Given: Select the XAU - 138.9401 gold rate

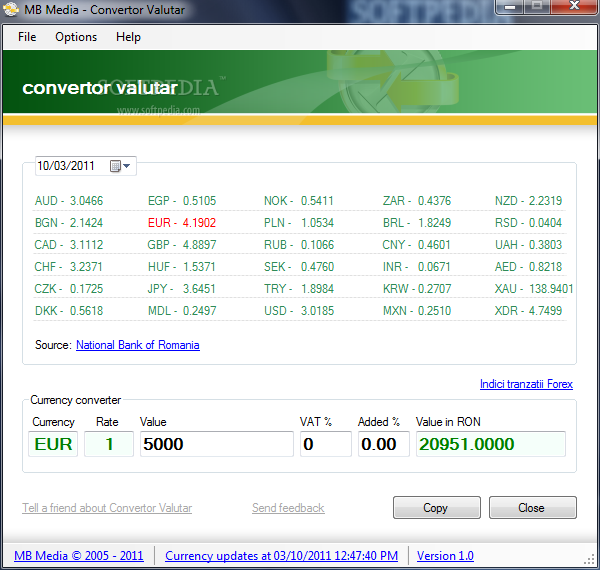Looking at the screenshot, I should click(534, 289).
